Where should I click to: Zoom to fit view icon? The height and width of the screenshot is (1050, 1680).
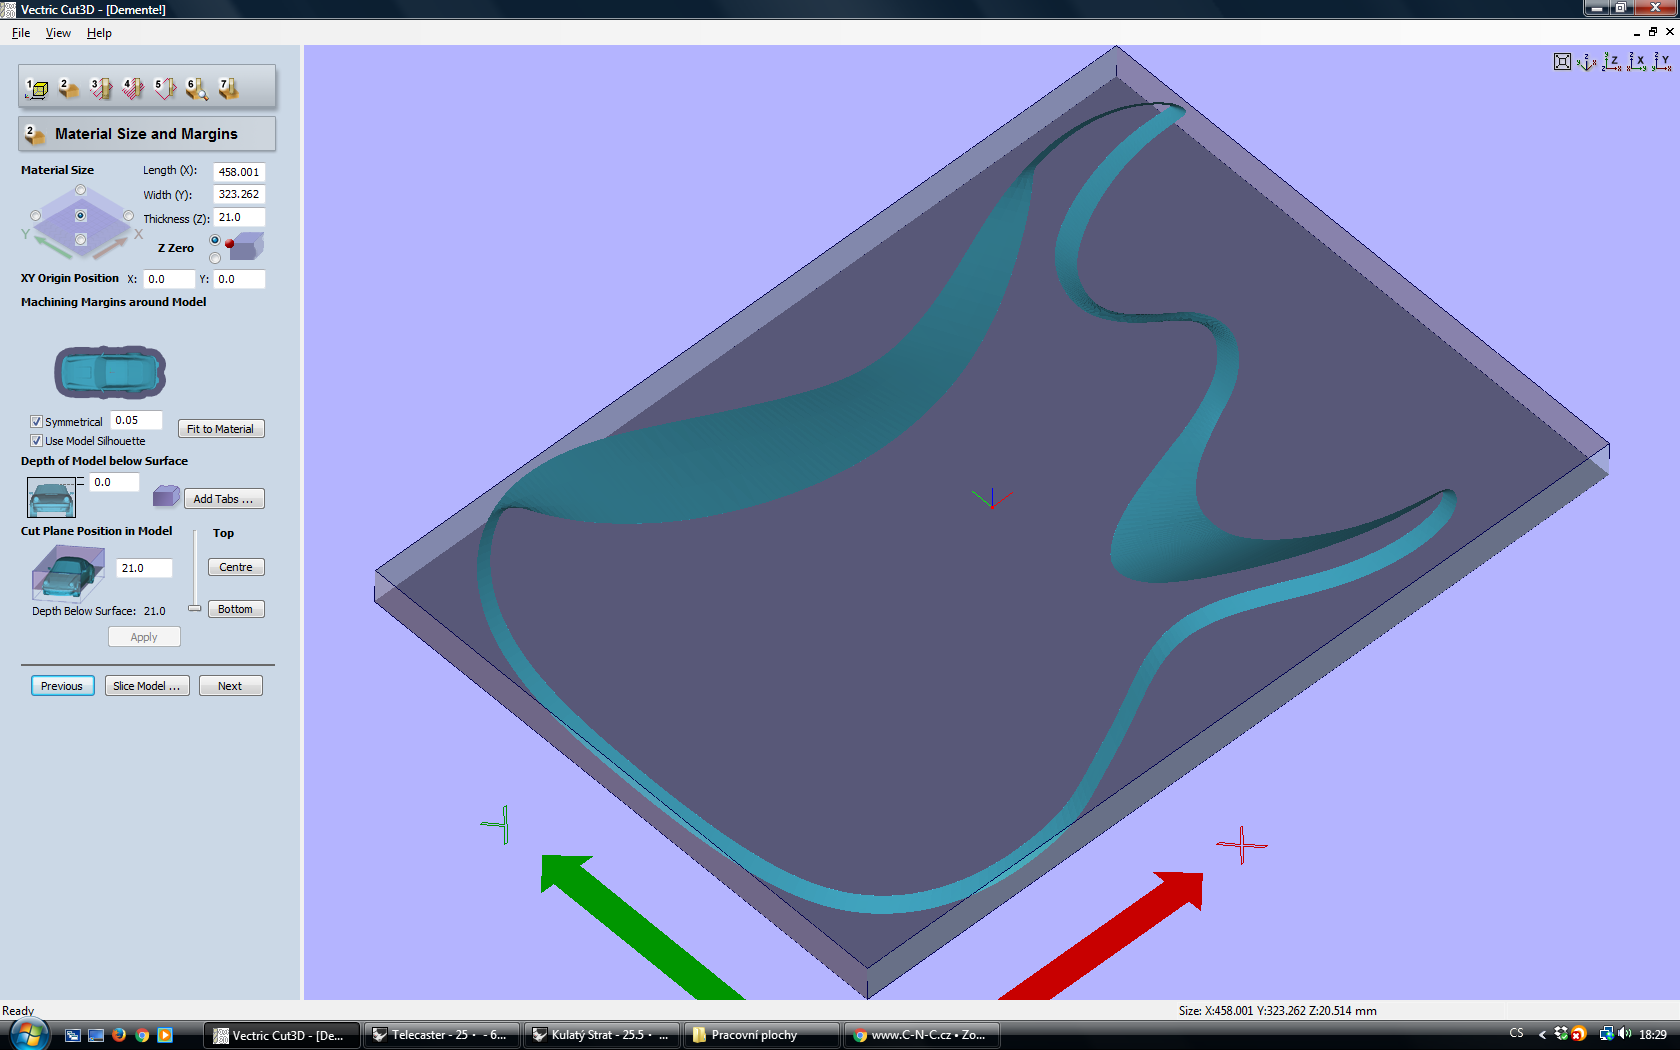(x=1562, y=62)
